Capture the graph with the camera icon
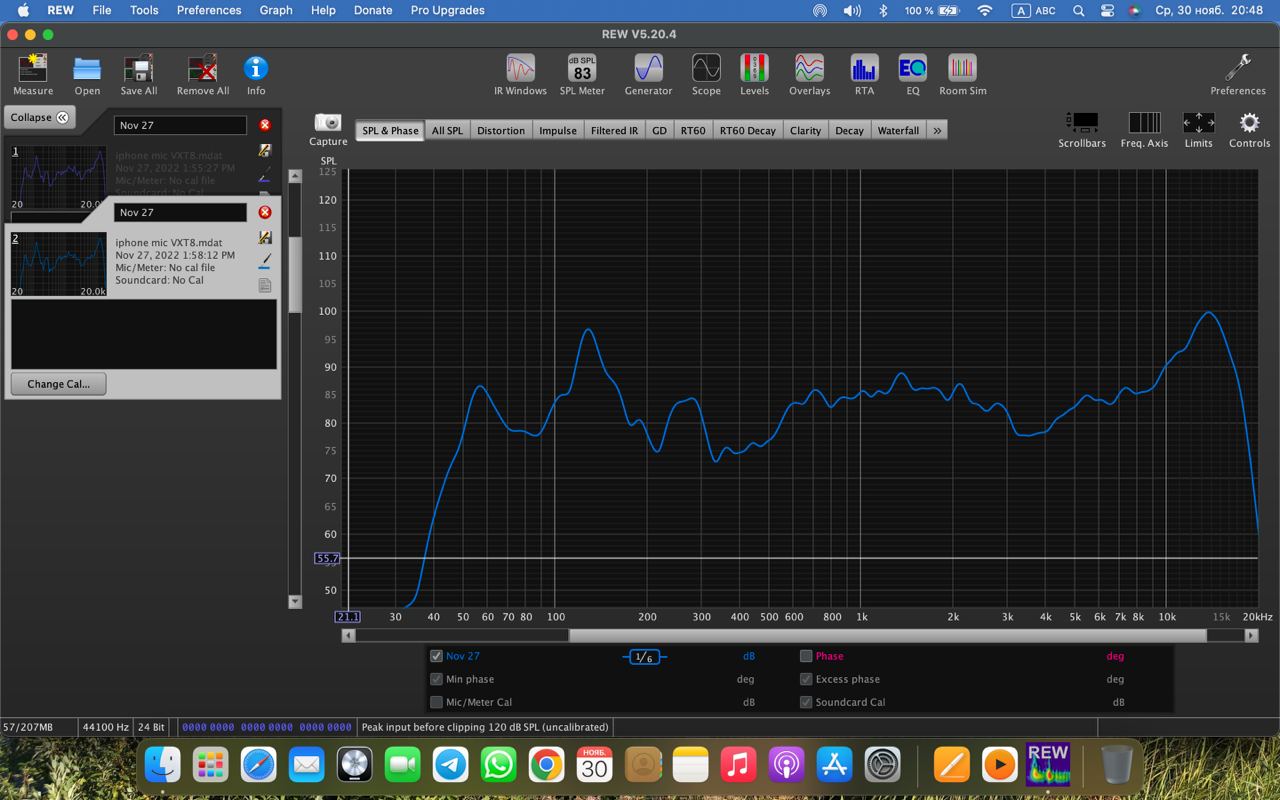Viewport: 1280px width, 800px height. click(328, 122)
